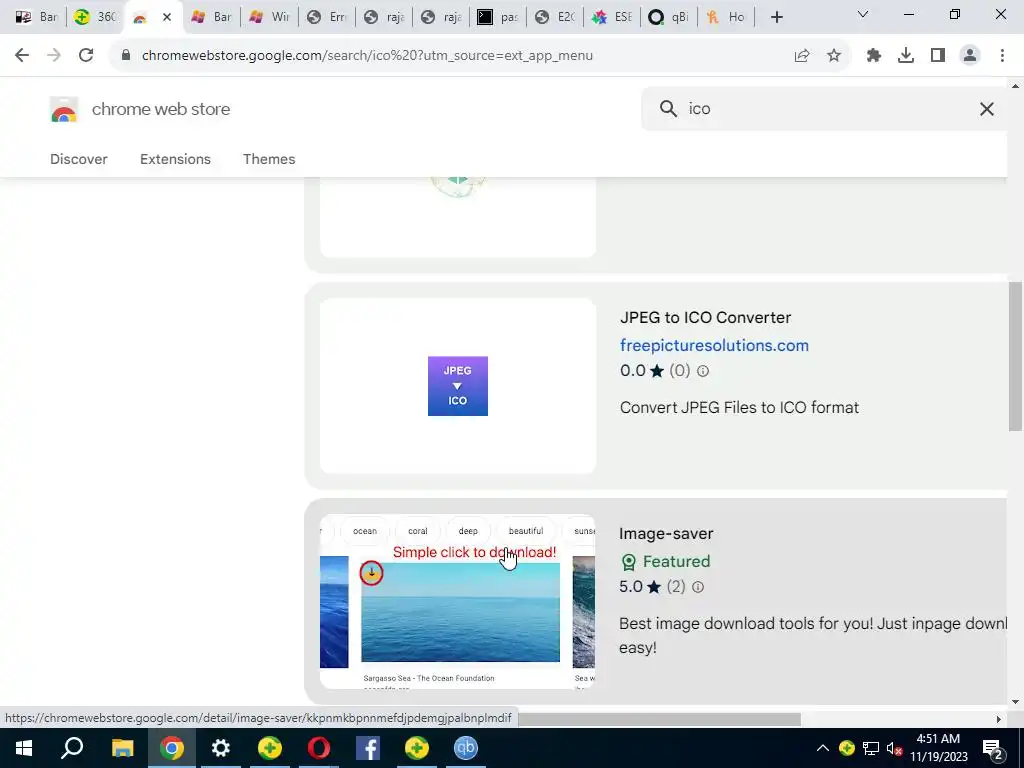Click rating info icon for Image-saver
The width and height of the screenshot is (1024, 768).
(x=697, y=587)
